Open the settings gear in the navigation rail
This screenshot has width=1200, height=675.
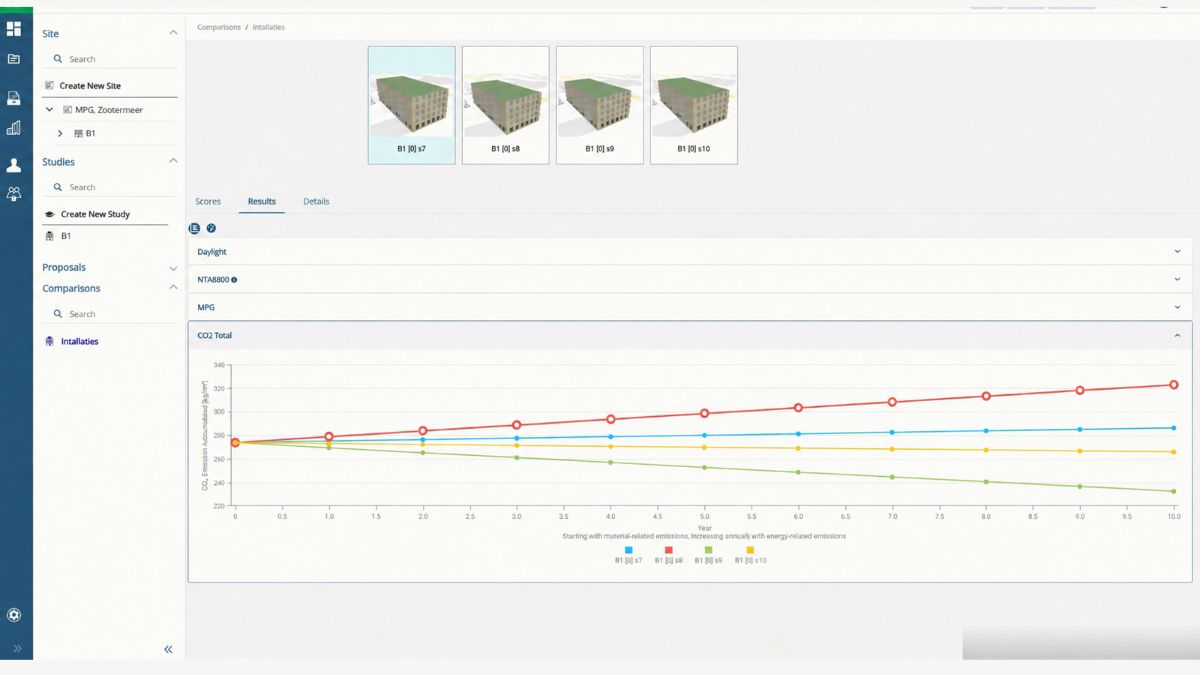point(14,615)
